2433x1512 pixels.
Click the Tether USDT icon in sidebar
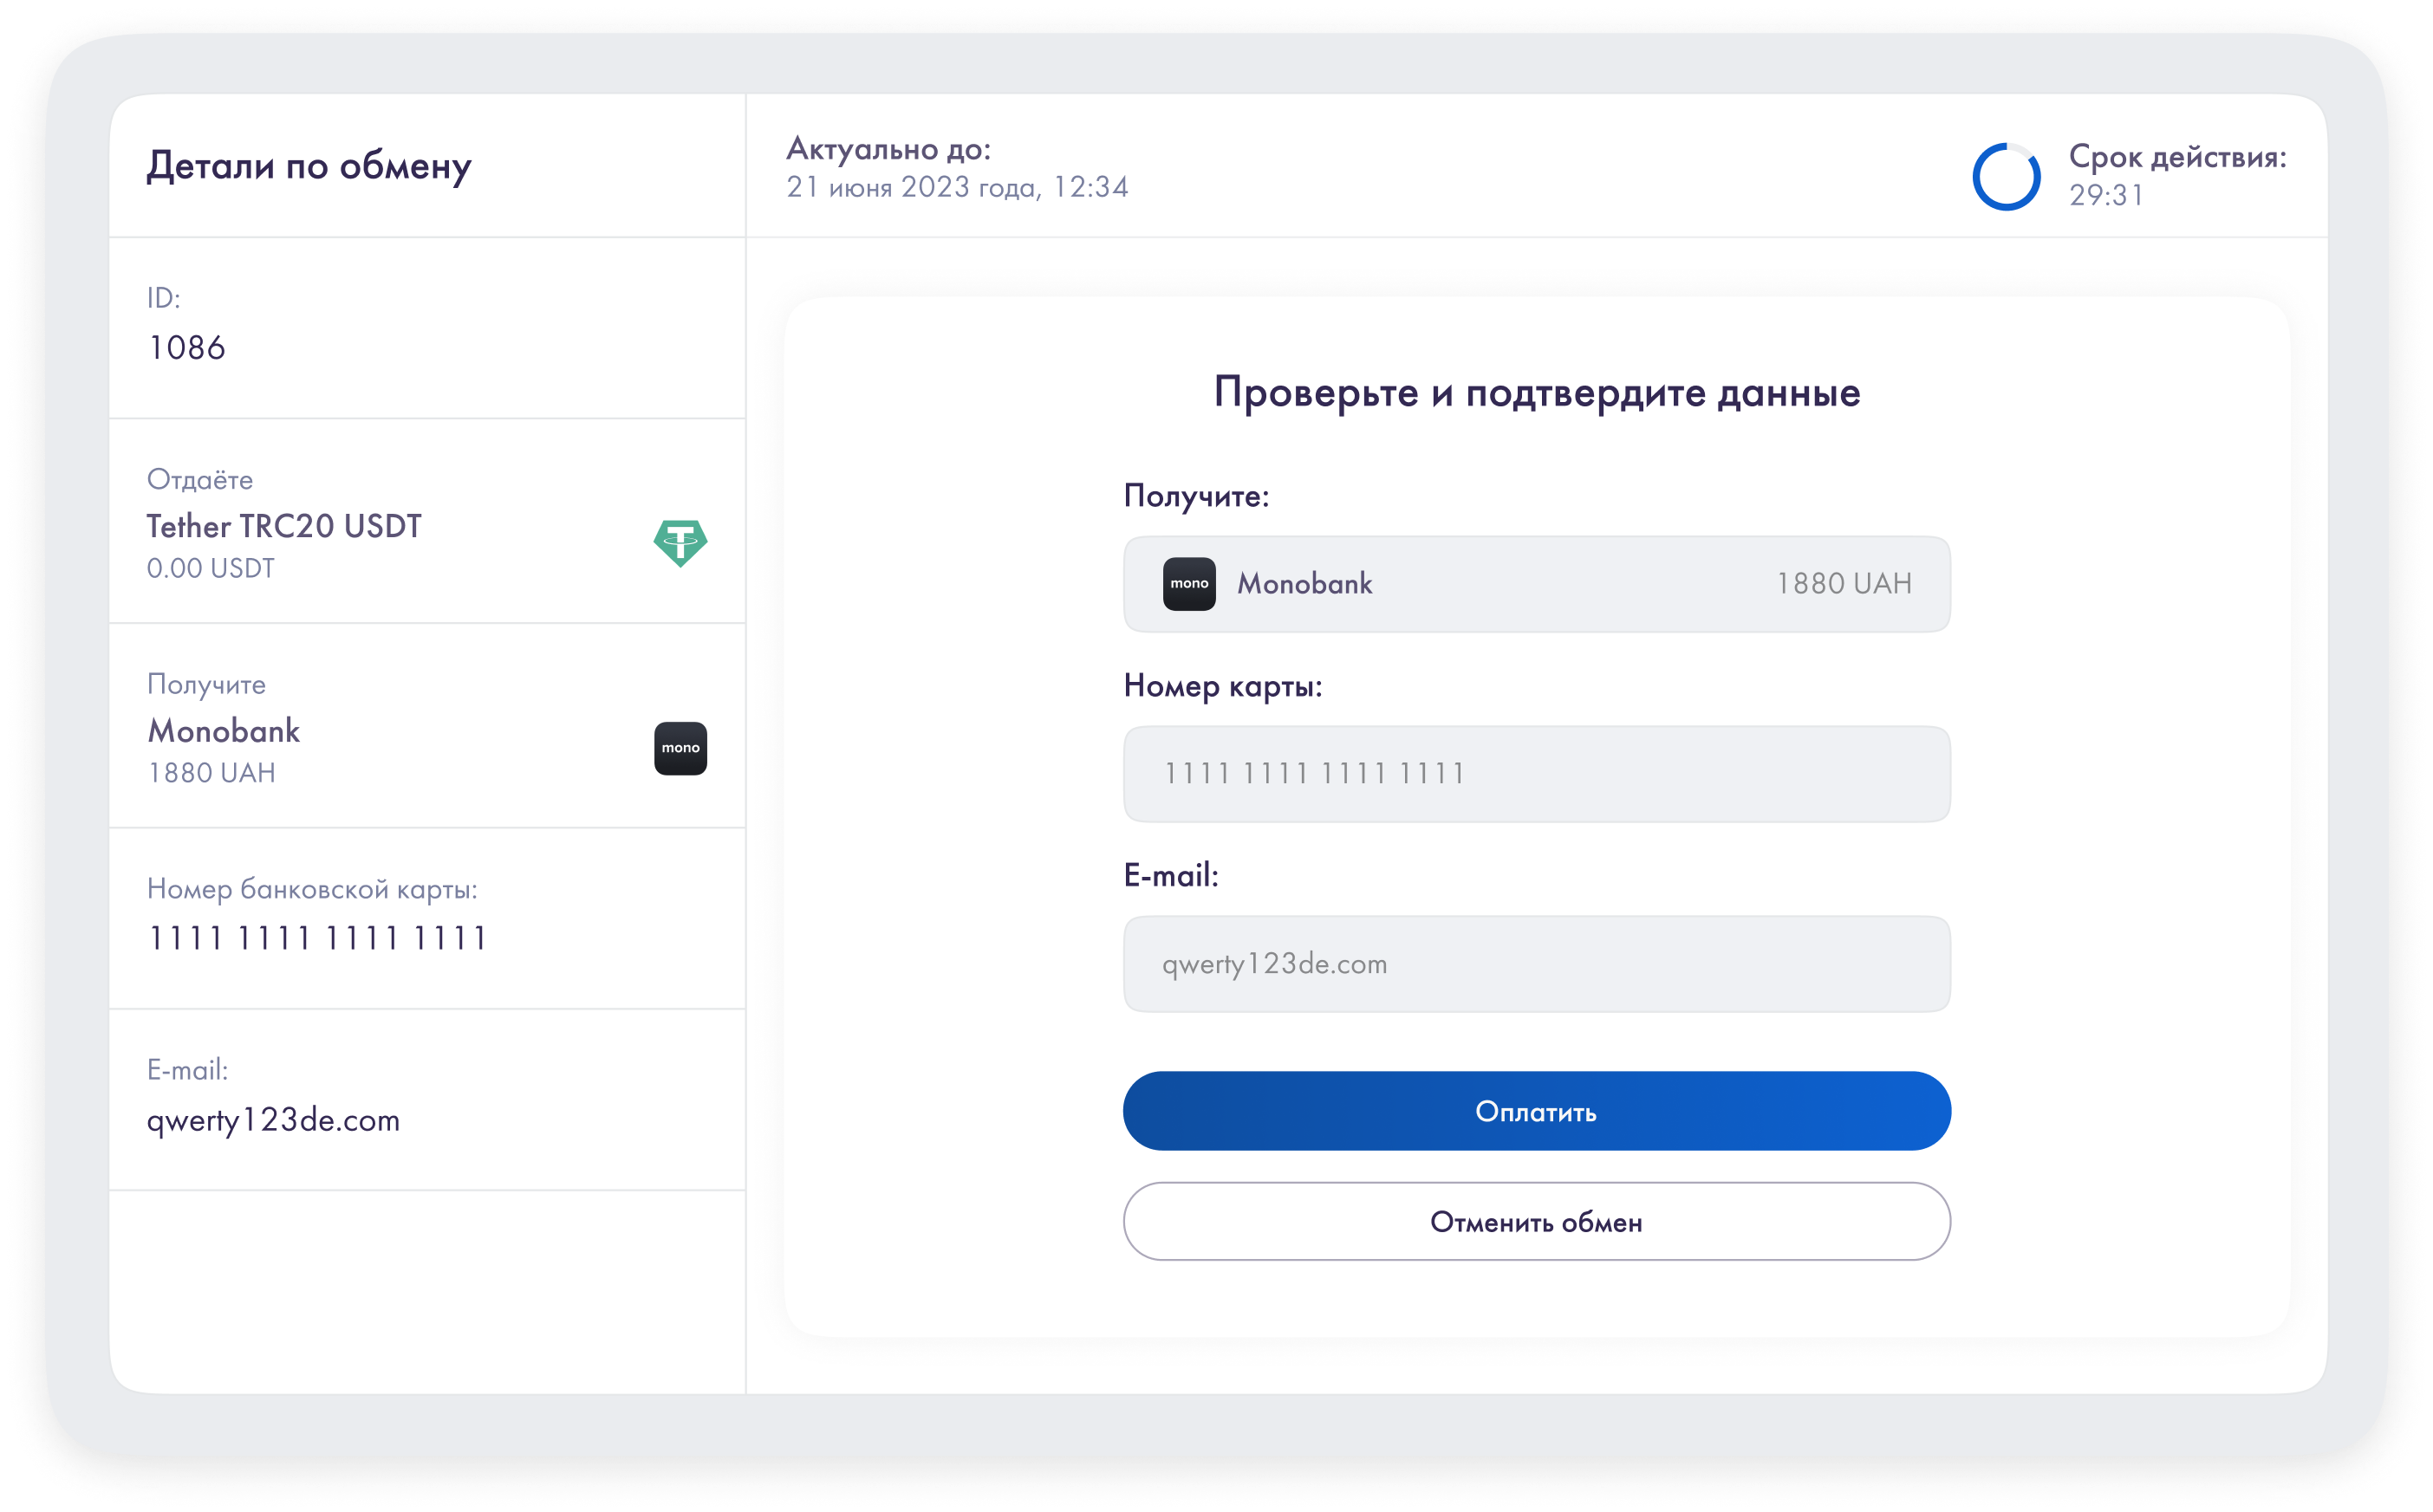tap(680, 543)
